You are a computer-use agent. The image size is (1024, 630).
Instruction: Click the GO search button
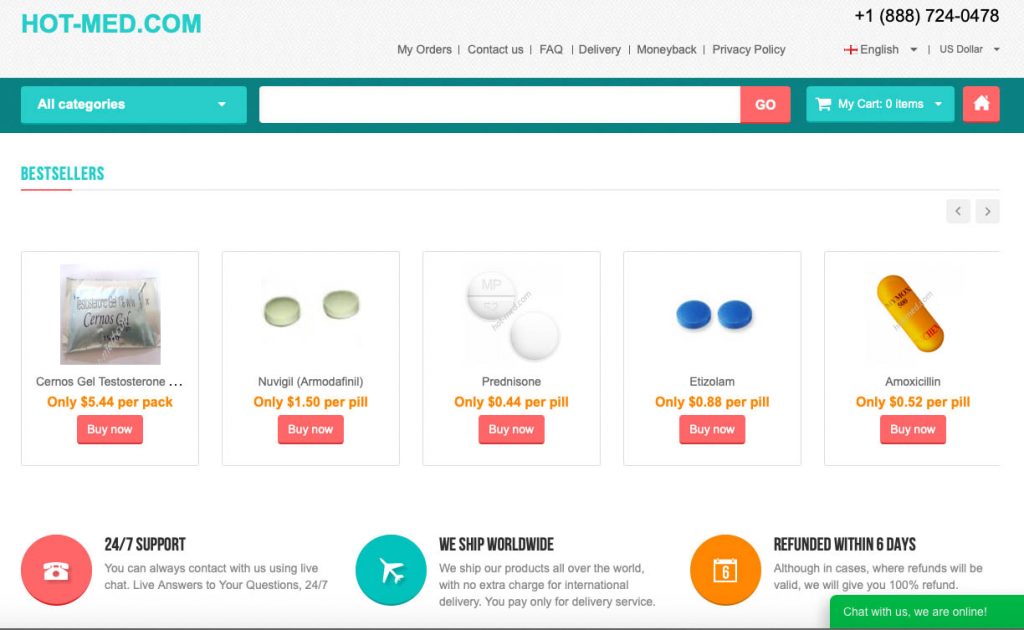tap(765, 104)
